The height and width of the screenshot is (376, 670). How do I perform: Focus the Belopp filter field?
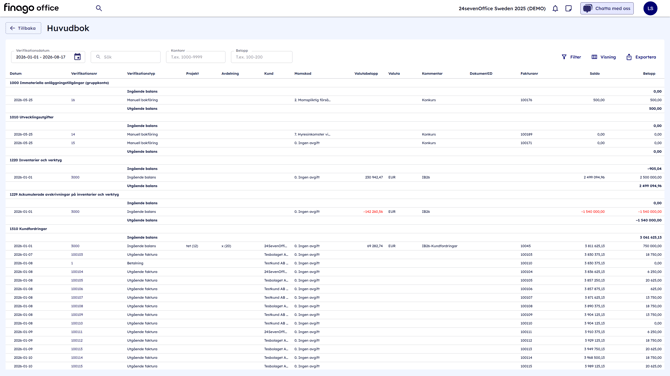click(262, 57)
